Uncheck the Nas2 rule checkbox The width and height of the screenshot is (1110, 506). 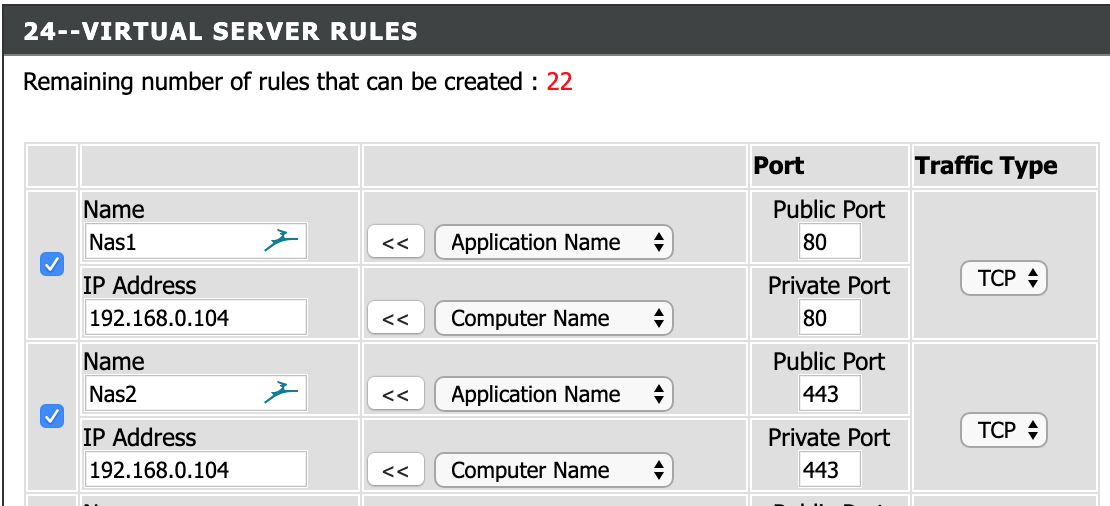(x=52, y=416)
